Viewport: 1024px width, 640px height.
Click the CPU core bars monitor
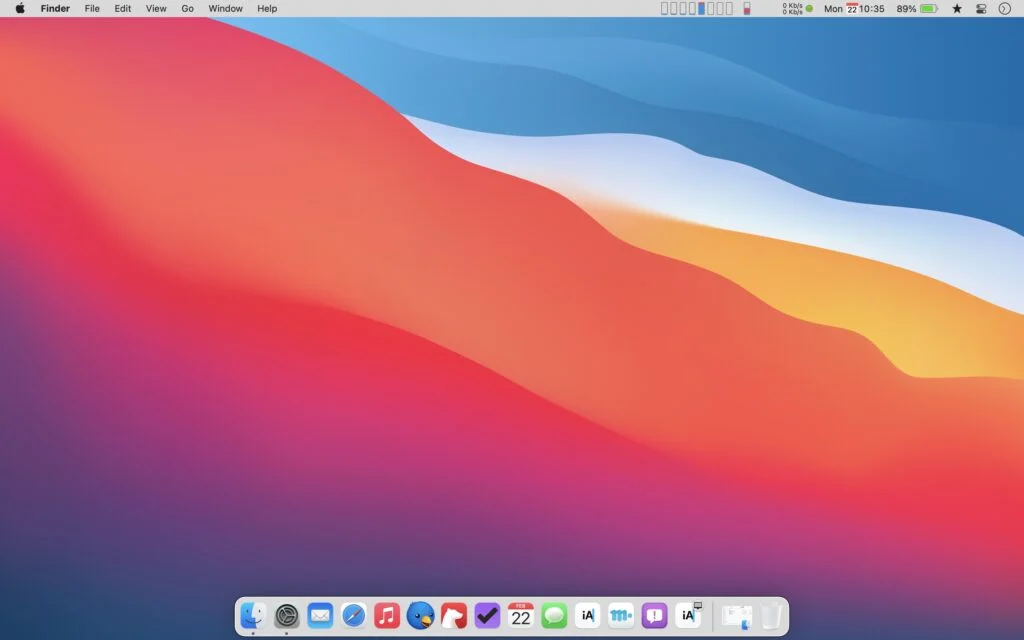tap(696, 8)
